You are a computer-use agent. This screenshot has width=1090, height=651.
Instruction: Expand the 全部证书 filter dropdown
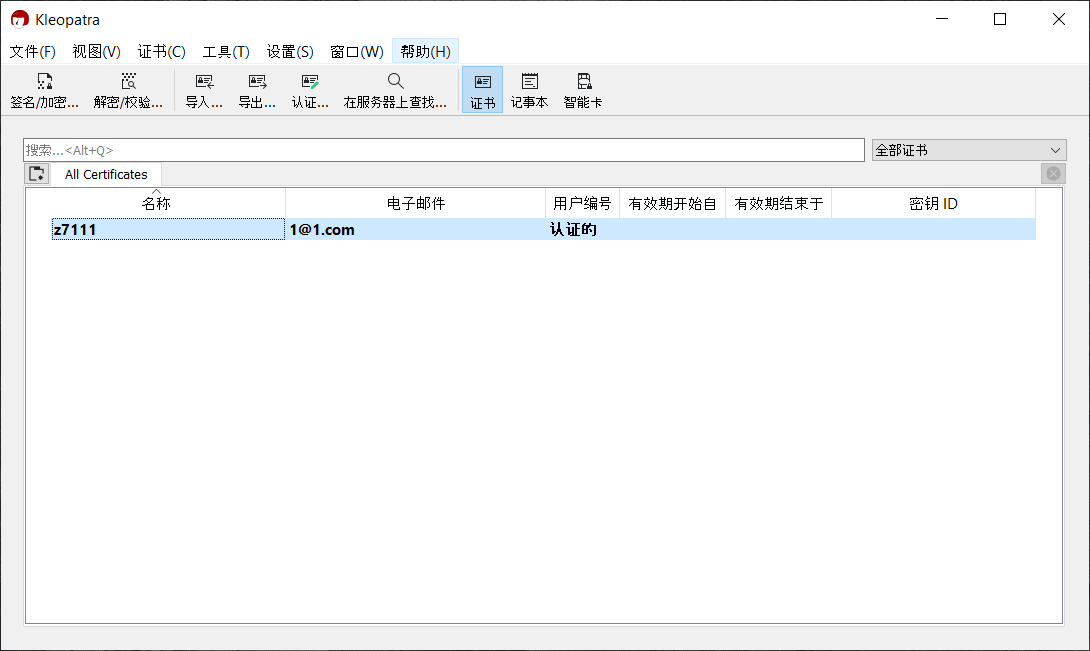(969, 150)
